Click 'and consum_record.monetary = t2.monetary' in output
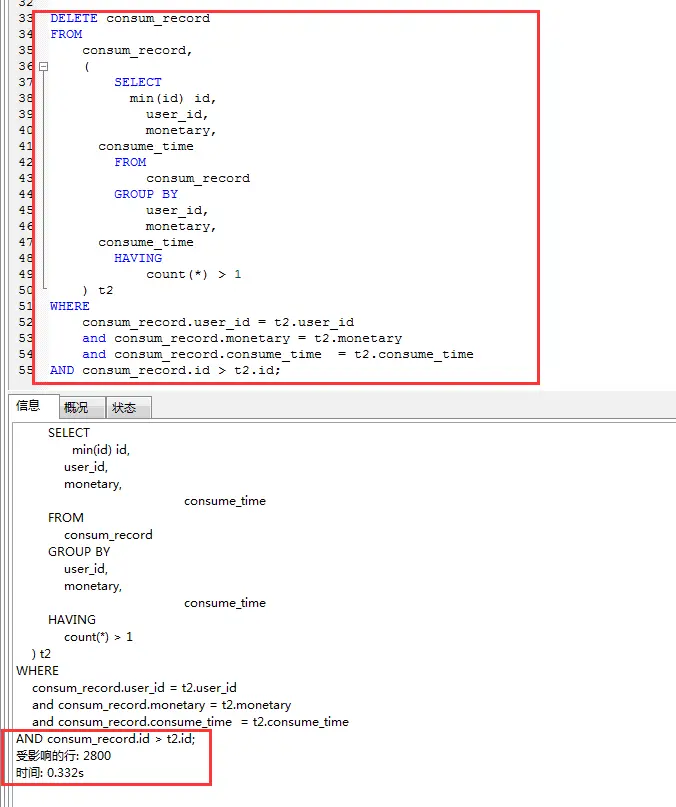The width and height of the screenshot is (676, 807). pos(162,705)
